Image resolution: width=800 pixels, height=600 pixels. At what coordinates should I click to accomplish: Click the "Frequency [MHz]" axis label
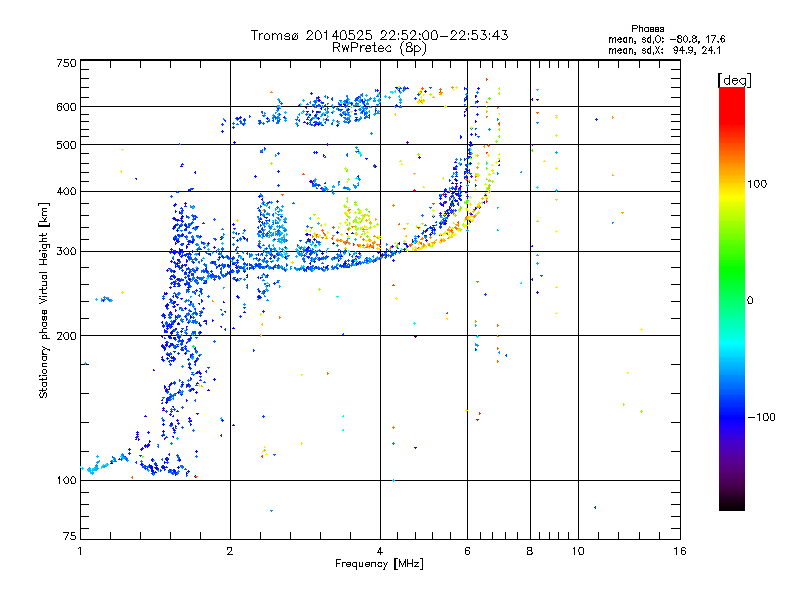pos(379,564)
